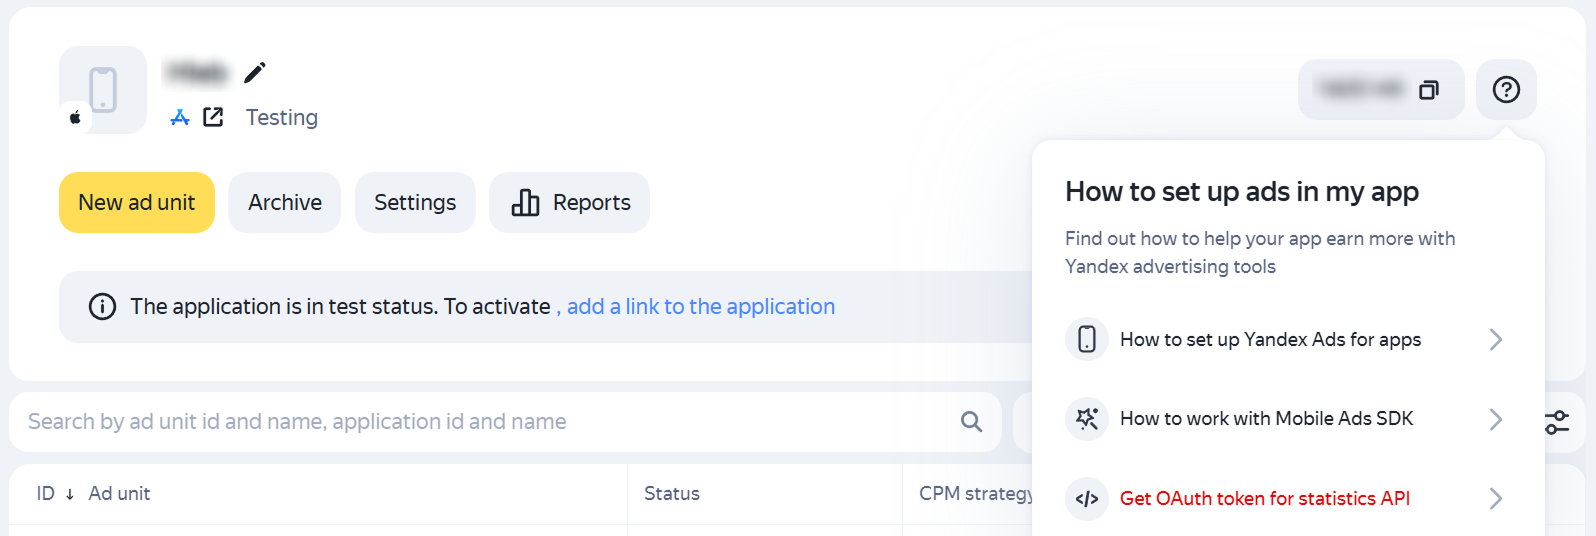Click the chevron next to Mobile Ads SDK
This screenshot has width=1596, height=536.
pyautogui.click(x=1496, y=419)
